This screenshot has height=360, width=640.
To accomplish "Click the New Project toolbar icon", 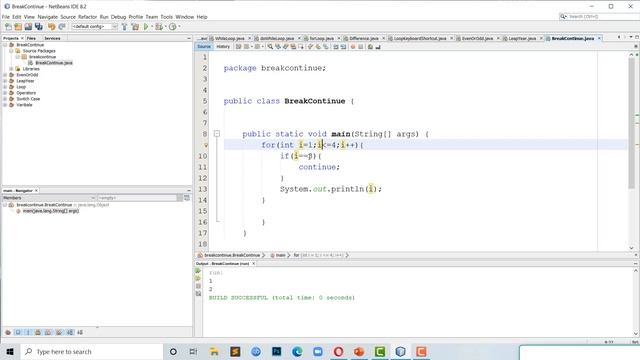I will click(x=18, y=27).
